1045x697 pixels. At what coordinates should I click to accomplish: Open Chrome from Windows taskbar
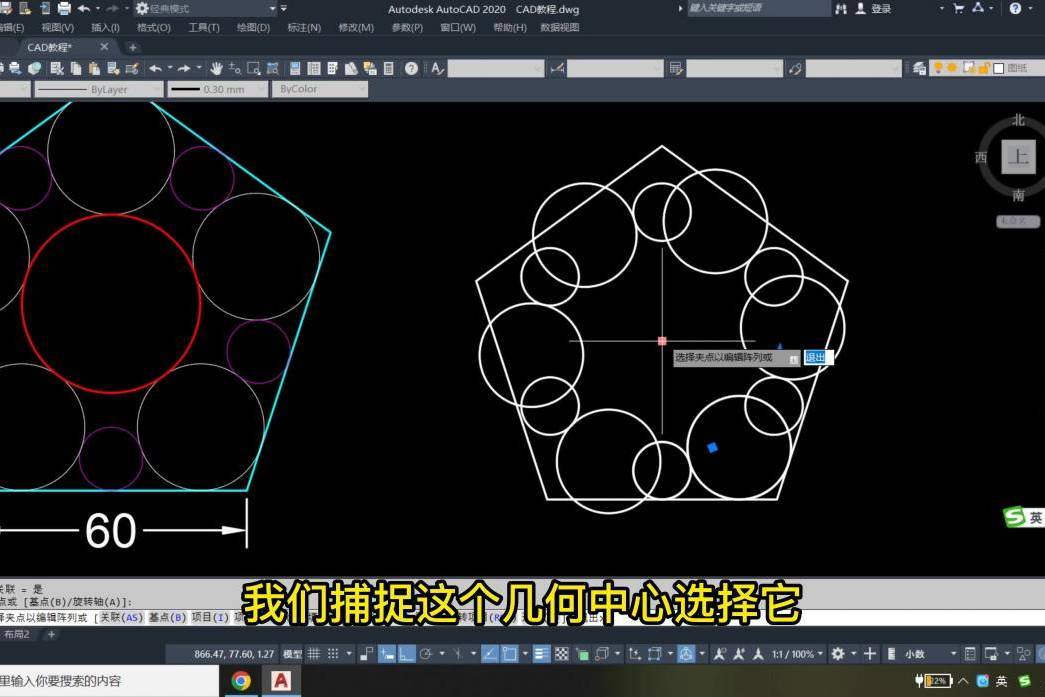[241, 680]
